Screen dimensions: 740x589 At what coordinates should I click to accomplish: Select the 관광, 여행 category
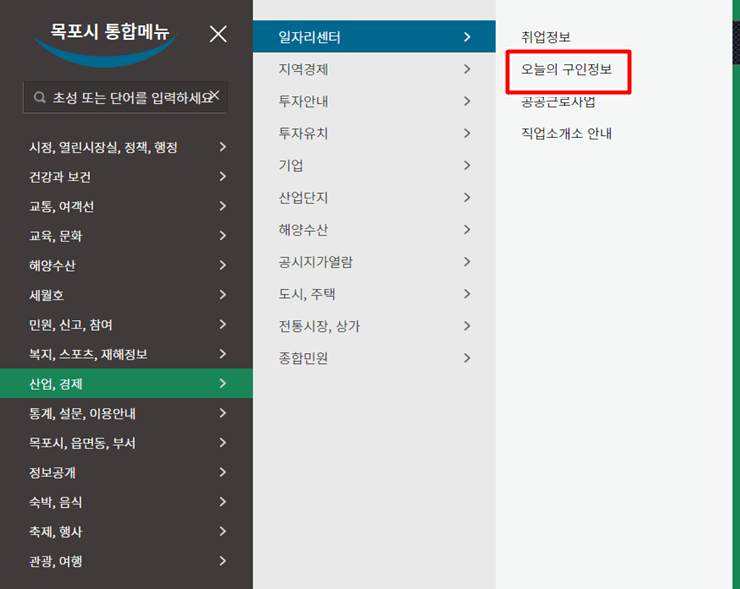[x=126, y=561]
